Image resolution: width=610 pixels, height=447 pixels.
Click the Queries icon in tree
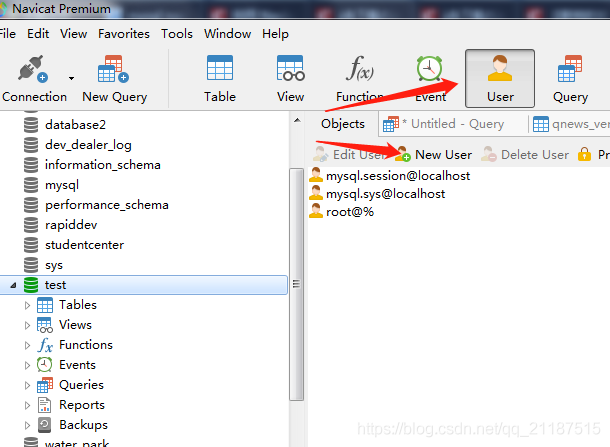(x=45, y=385)
